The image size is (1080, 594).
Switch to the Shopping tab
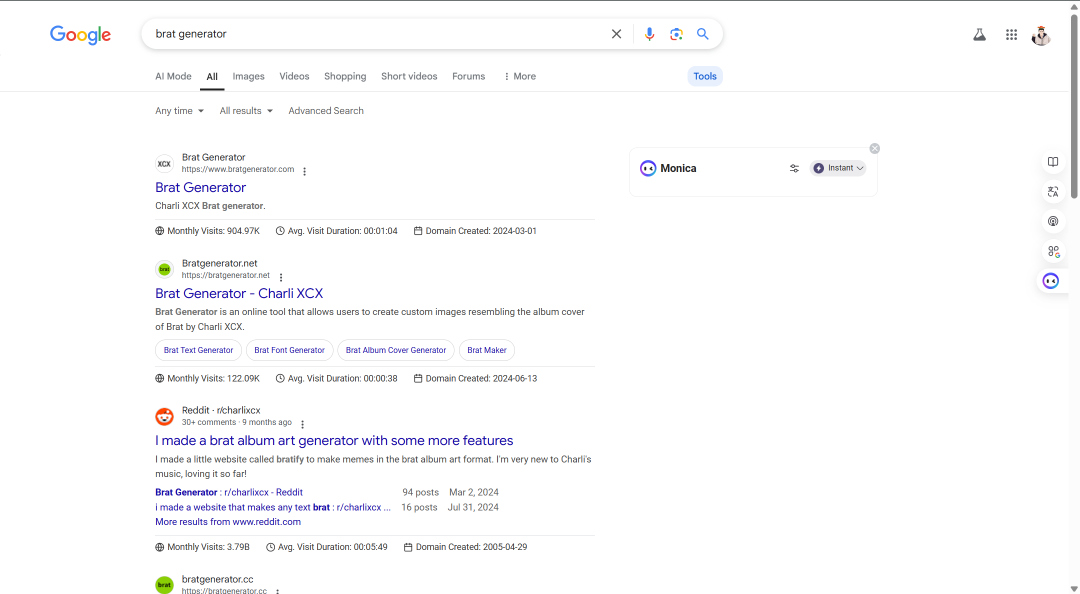[345, 76]
